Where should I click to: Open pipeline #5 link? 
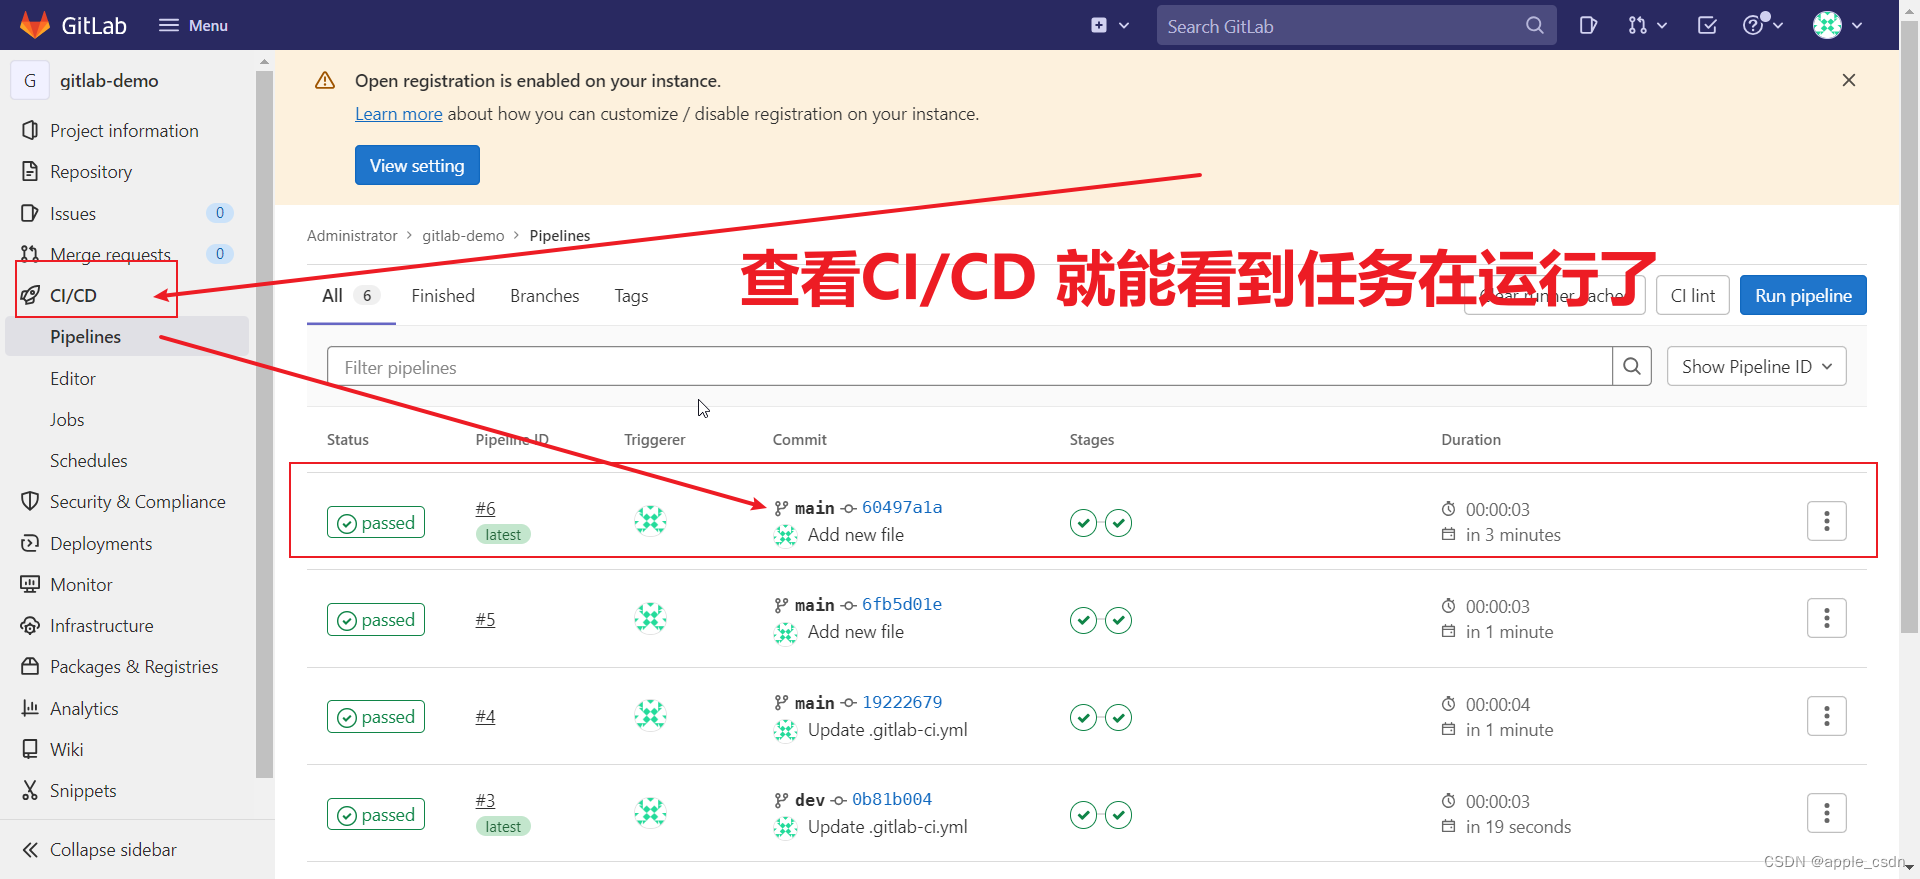(485, 620)
